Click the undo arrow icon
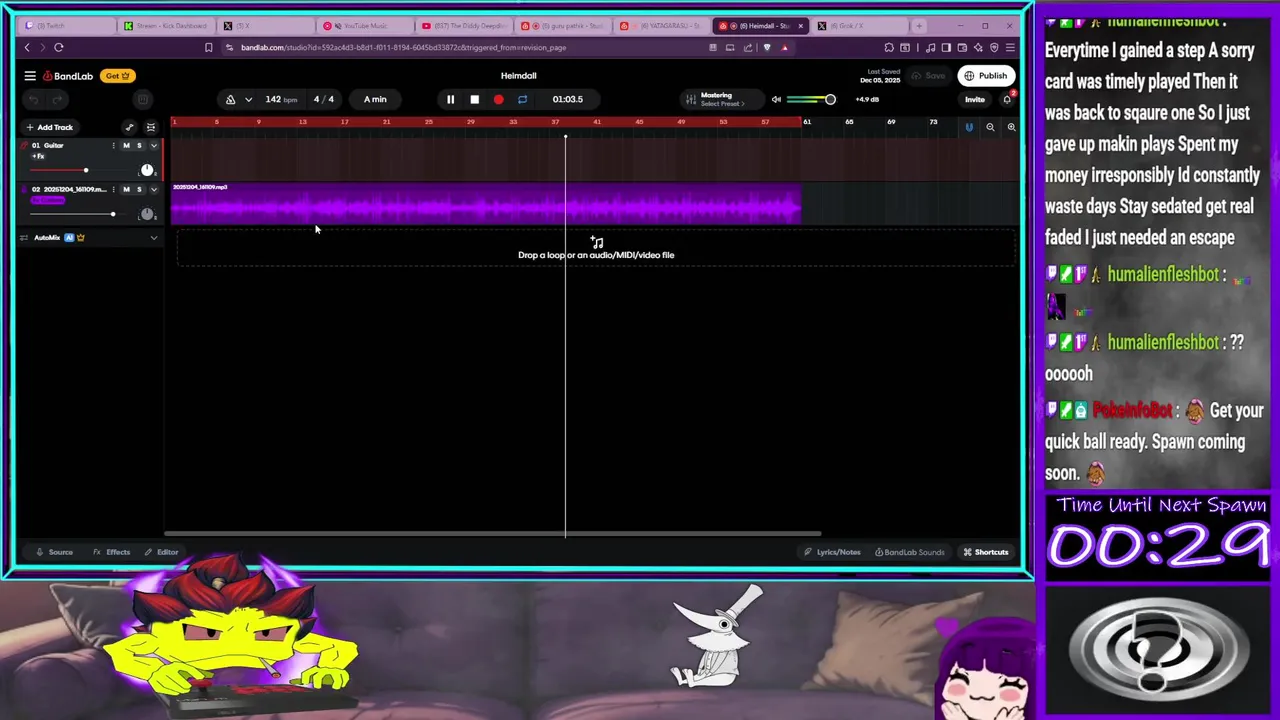The image size is (1280, 720). (x=33, y=99)
